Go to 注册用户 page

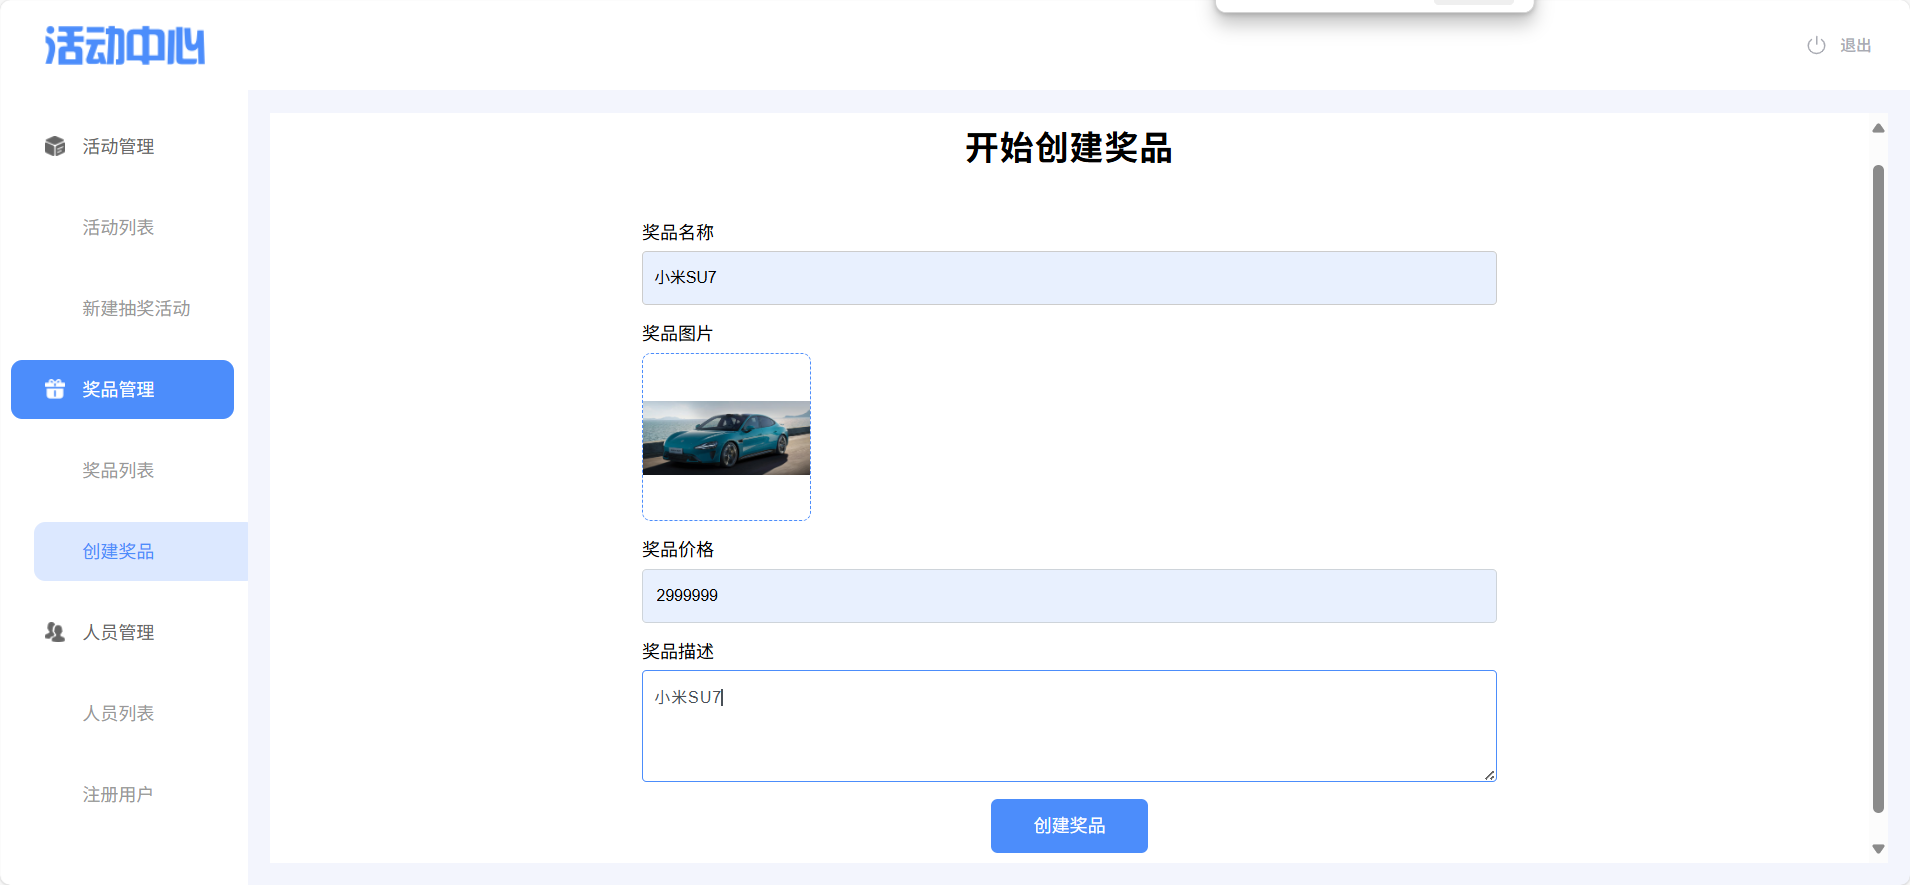(x=118, y=794)
